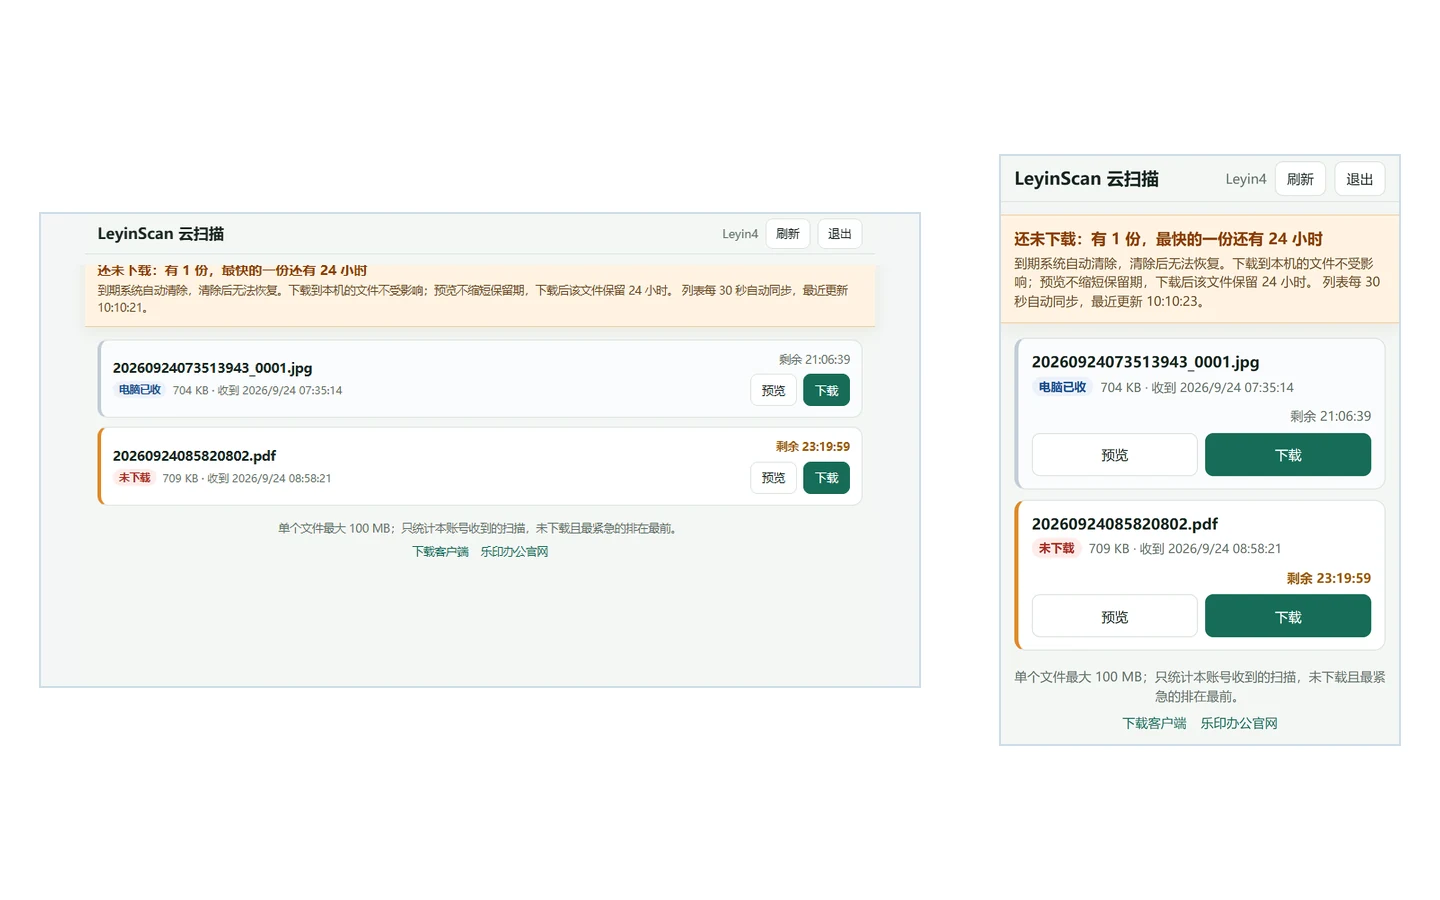Image resolution: width=1440 pixels, height=900 pixels.
Task: Click 剩余 23:19:59 countdown in the wide view
Action: pos(812,447)
